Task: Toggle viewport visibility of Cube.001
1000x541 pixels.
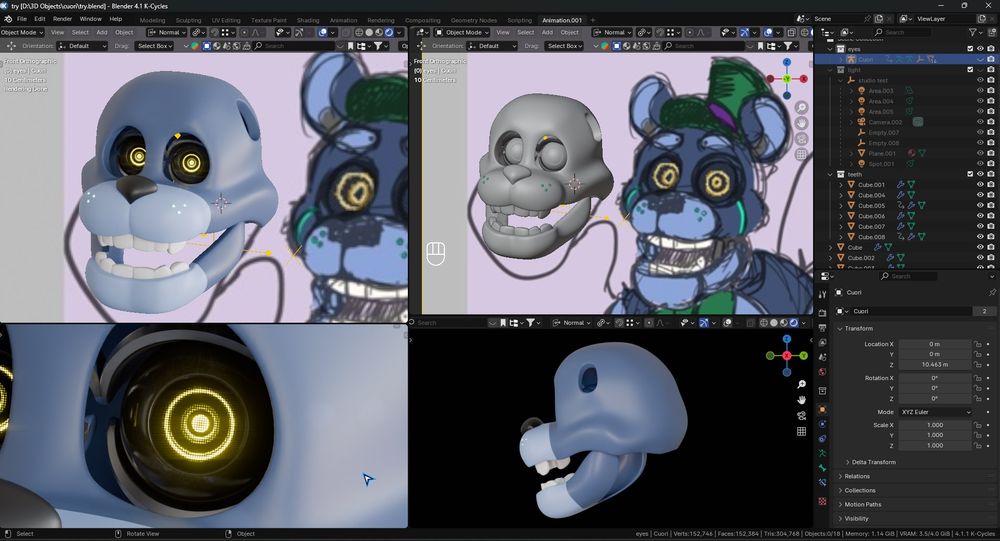Action: [980, 184]
